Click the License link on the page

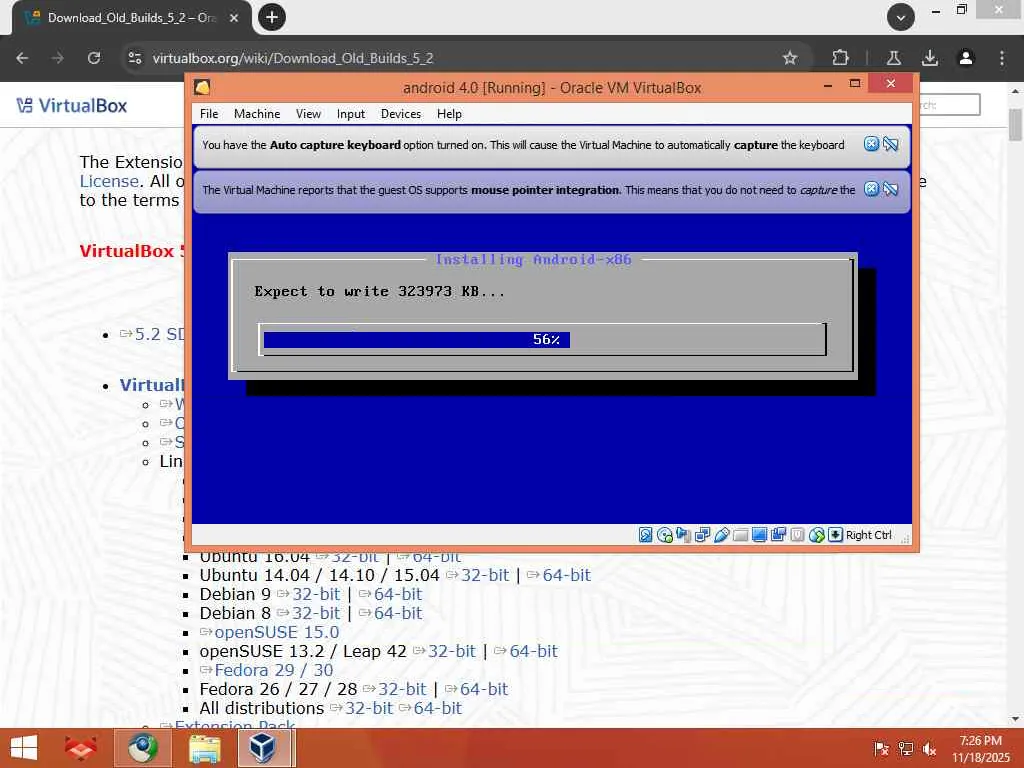click(x=109, y=181)
